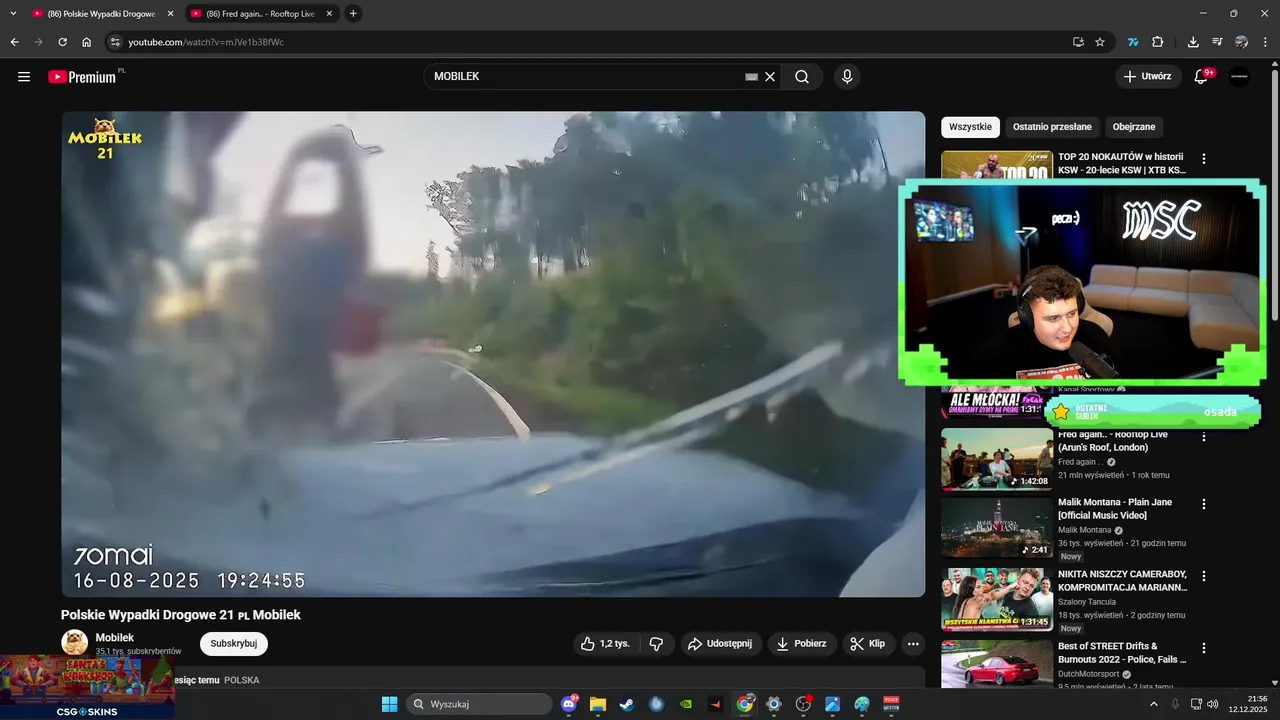Open options for Malik Montana Plain Jane video
This screenshot has width=1280, height=720.
(x=1204, y=505)
